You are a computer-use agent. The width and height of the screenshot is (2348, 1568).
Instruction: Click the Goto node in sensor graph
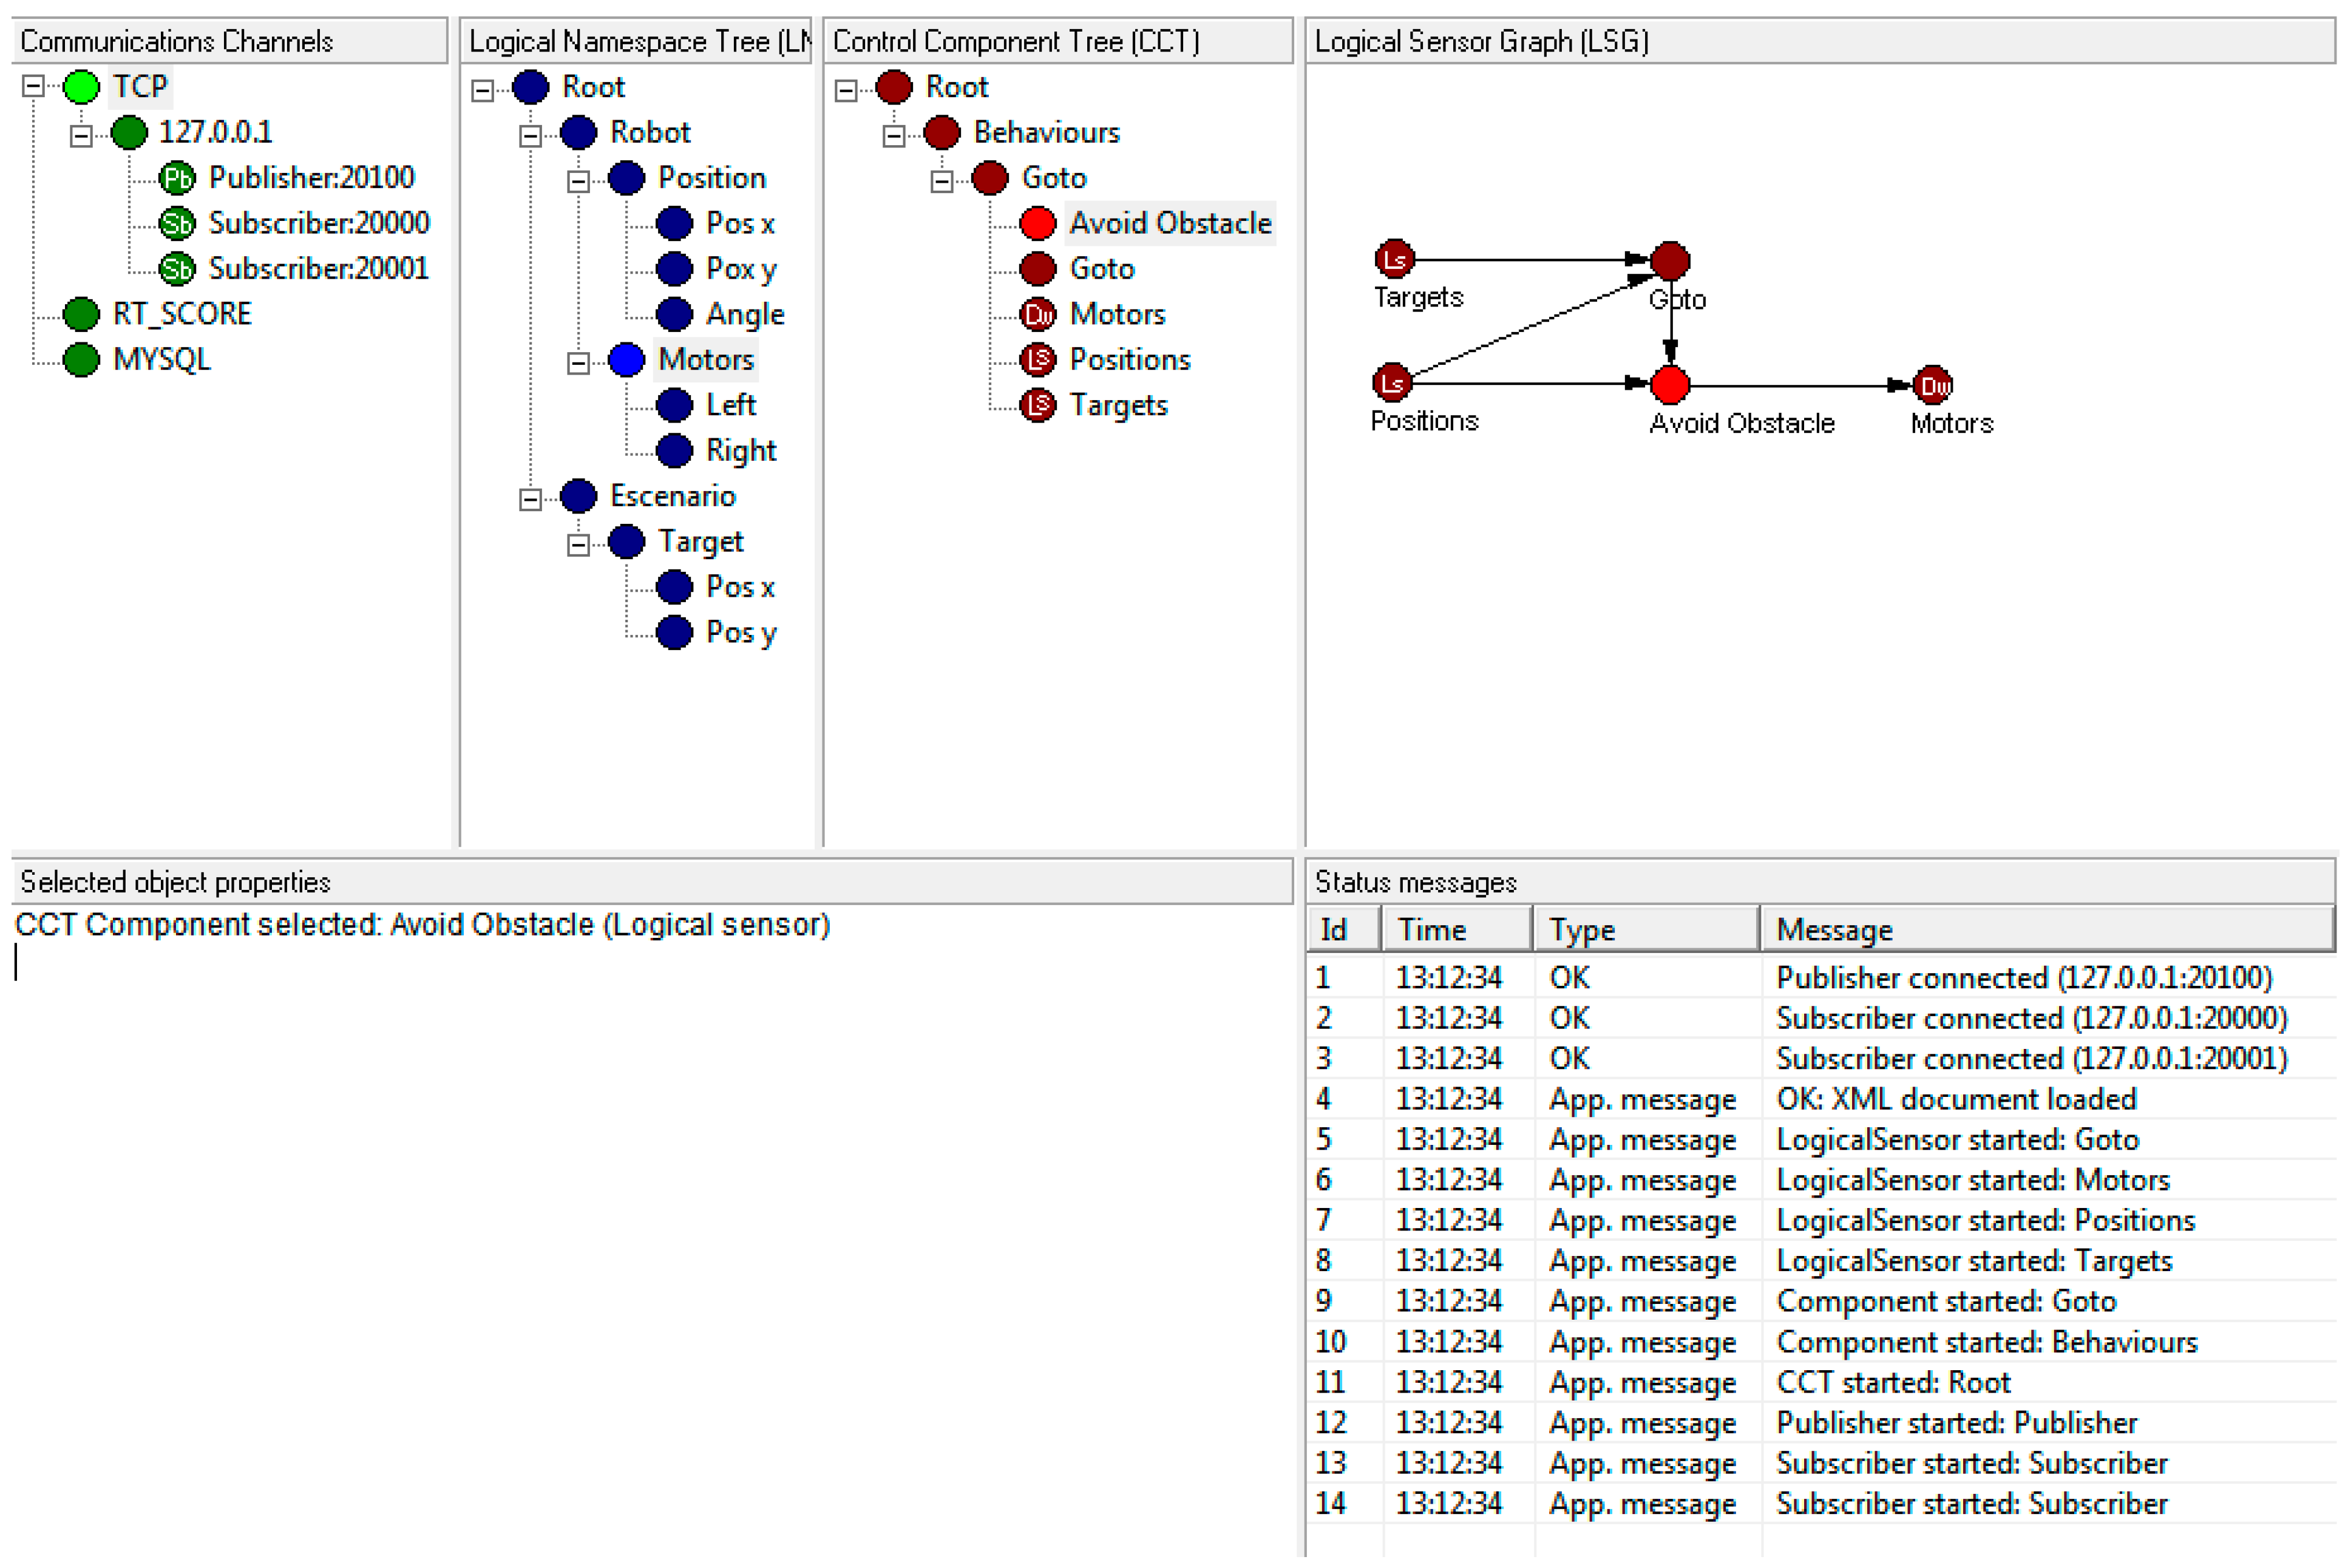point(1669,261)
